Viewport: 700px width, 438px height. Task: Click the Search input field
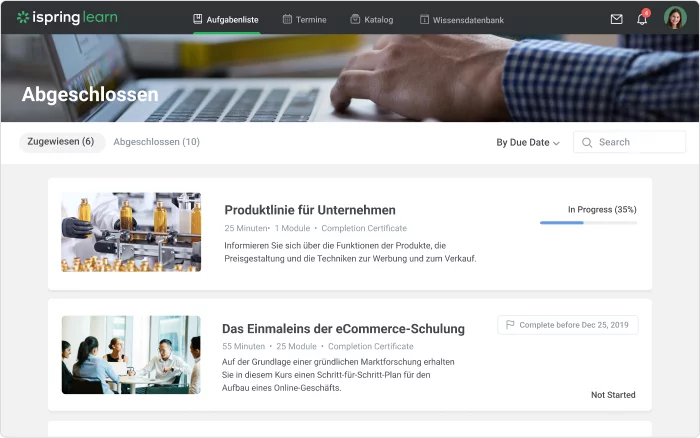tap(629, 142)
